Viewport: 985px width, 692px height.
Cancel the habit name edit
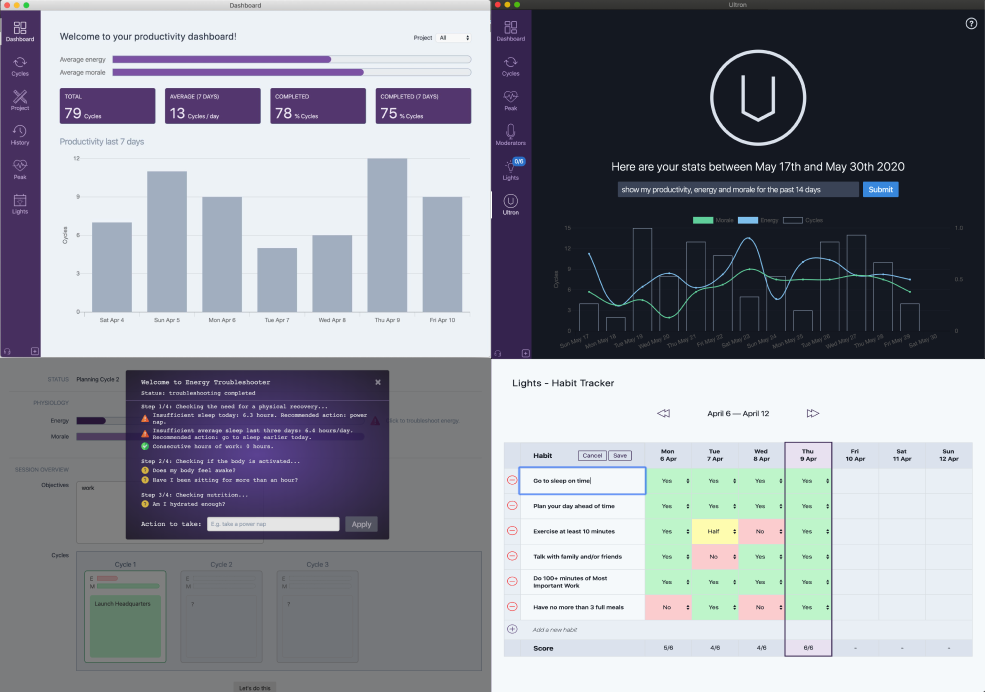pos(592,456)
